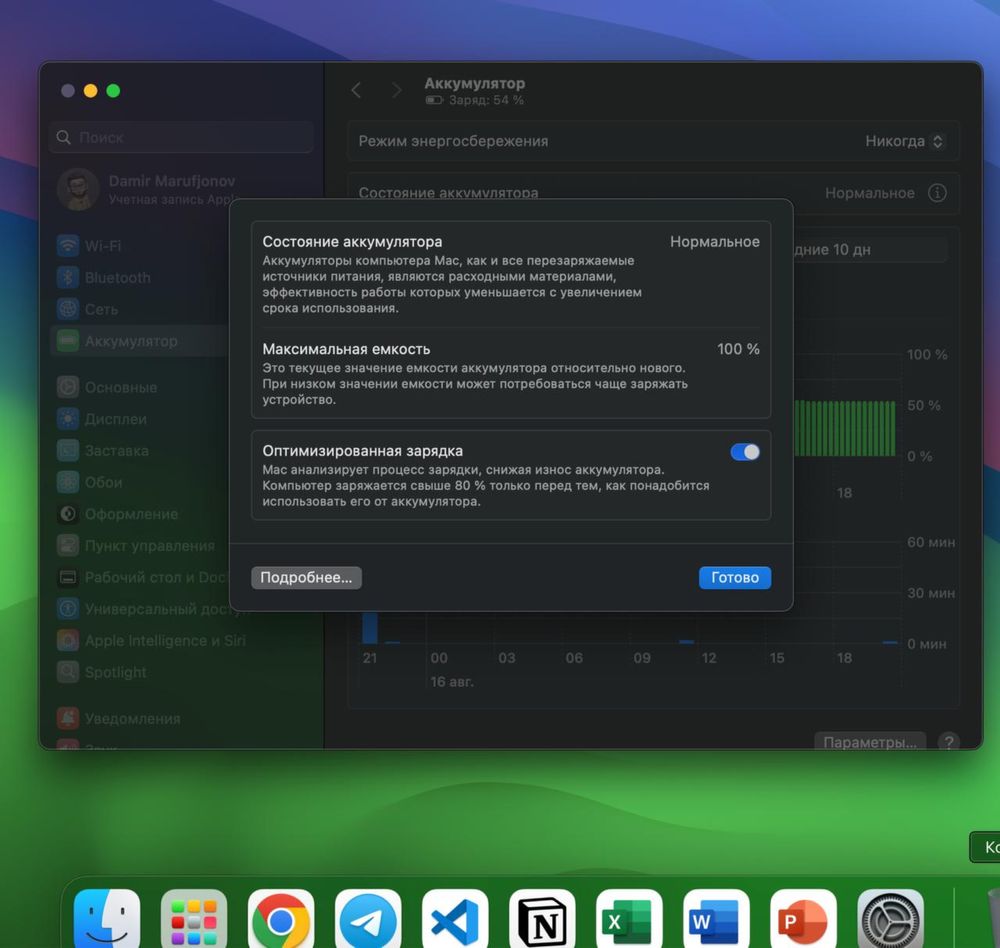The width and height of the screenshot is (1000, 948).
Task: Click the Apple Intelligence и Siri icon
Action: point(68,641)
